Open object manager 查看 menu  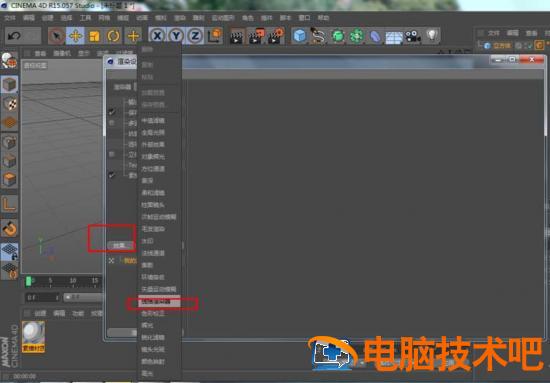click(x=531, y=33)
